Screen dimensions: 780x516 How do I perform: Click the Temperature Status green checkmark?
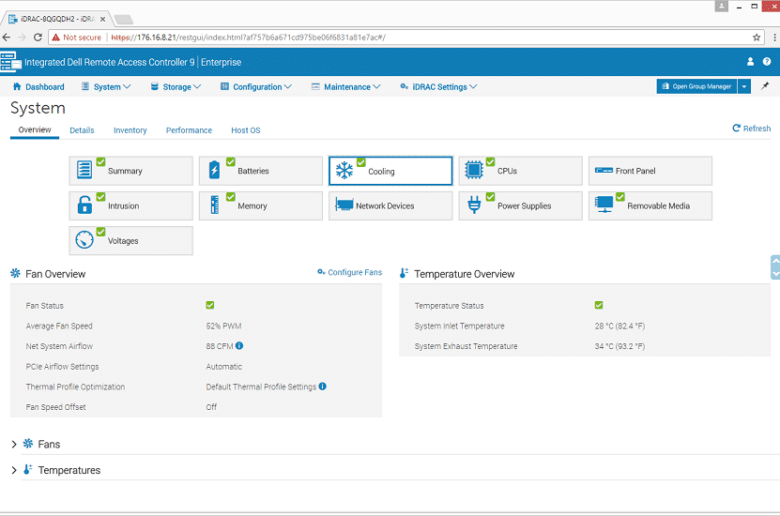coord(599,305)
